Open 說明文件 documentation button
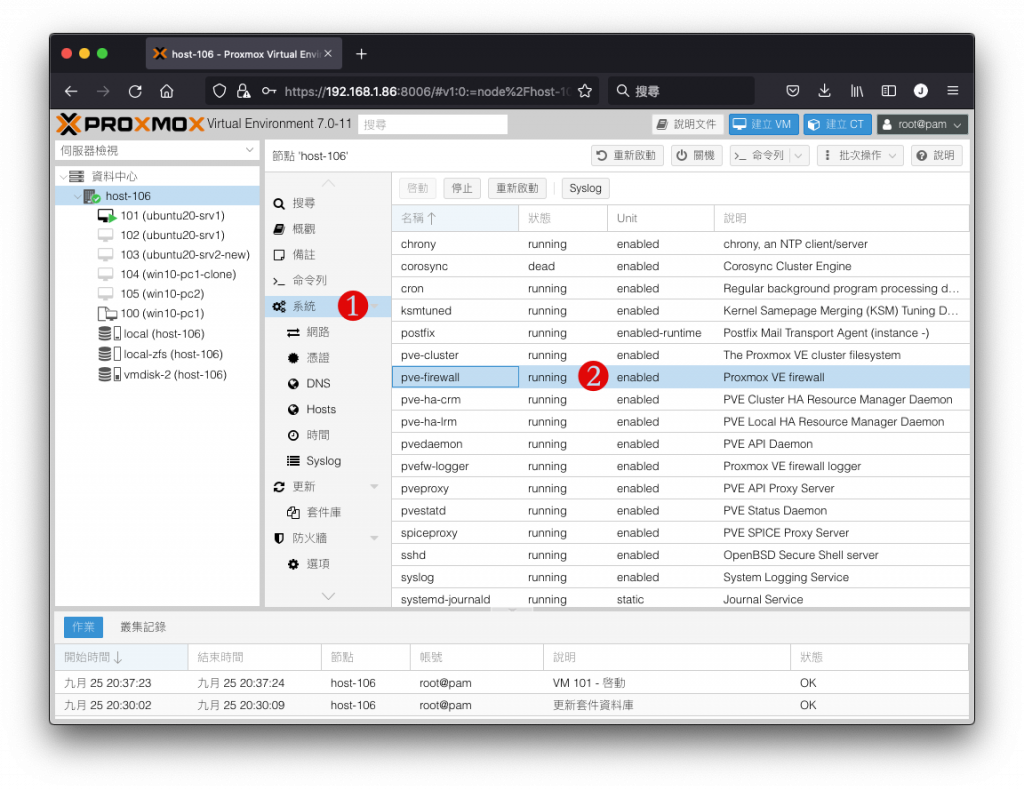The image size is (1024, 790). (687, 124)
